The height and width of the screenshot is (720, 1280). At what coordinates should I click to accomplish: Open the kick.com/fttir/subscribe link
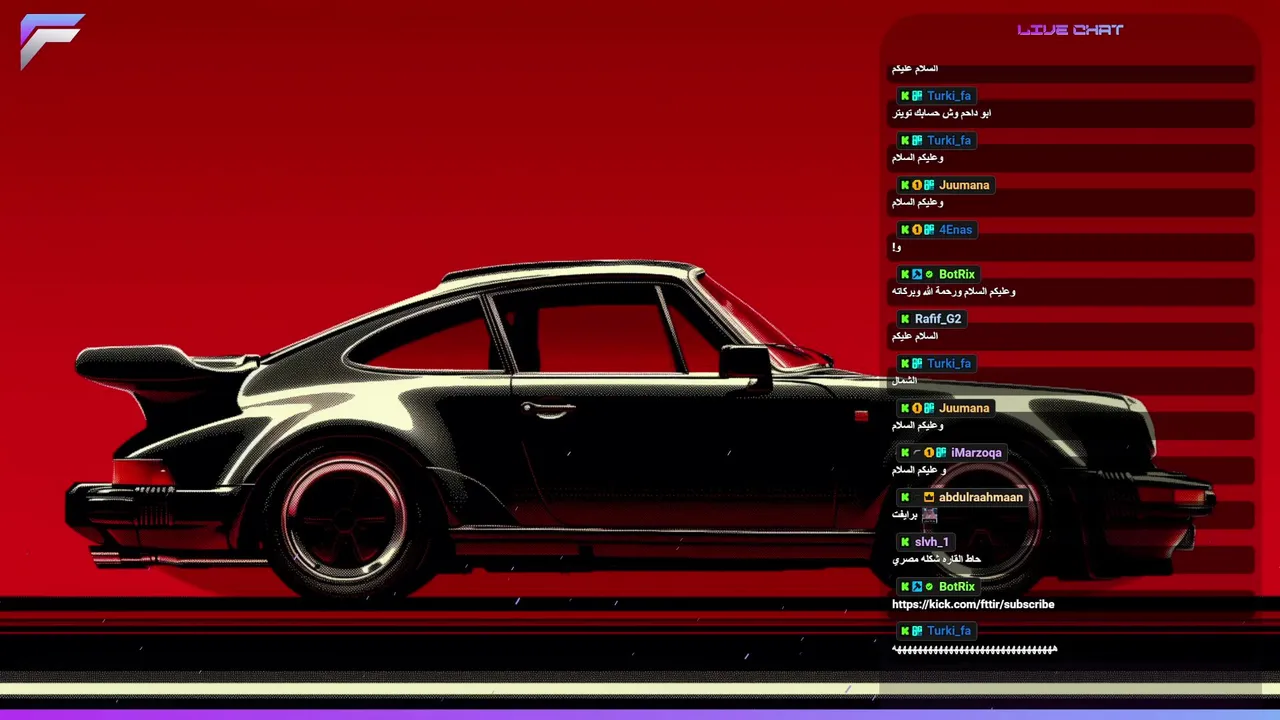pyautogui.click(x=973, y=604)
